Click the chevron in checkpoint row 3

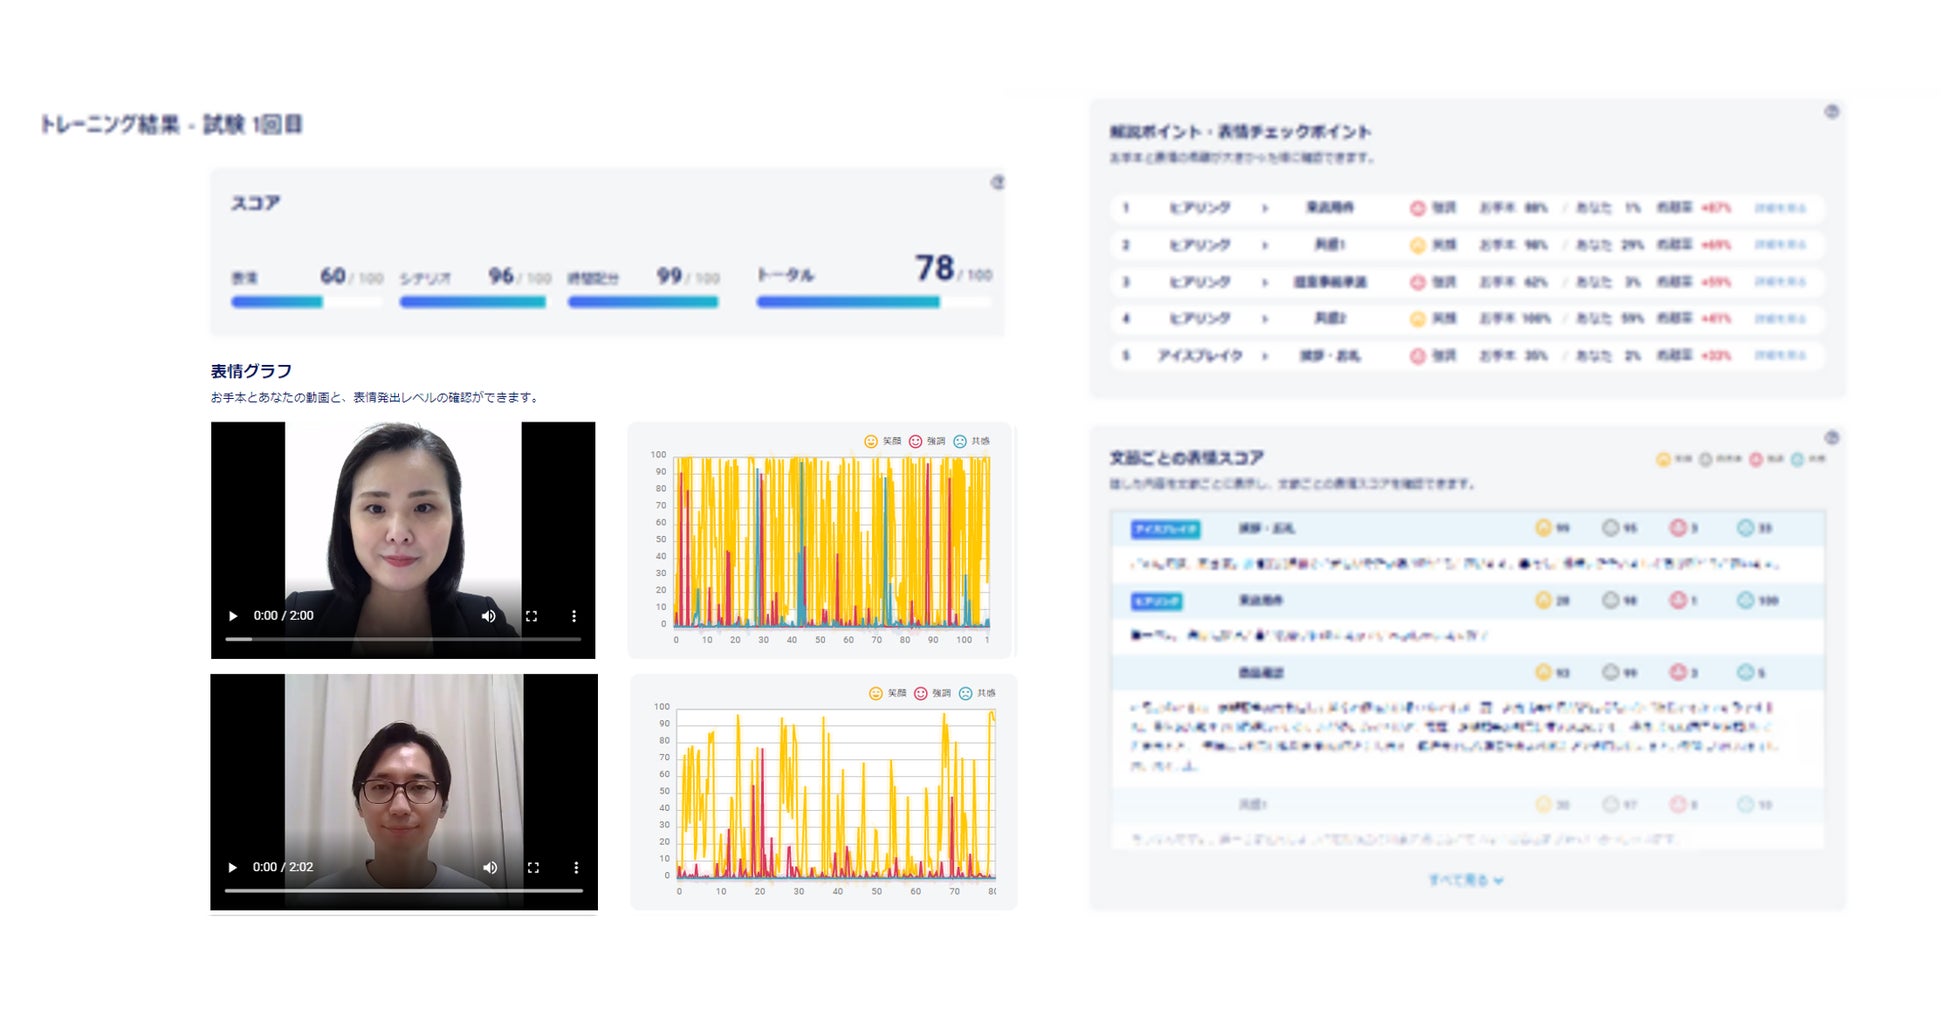[x=1265, y=282]
